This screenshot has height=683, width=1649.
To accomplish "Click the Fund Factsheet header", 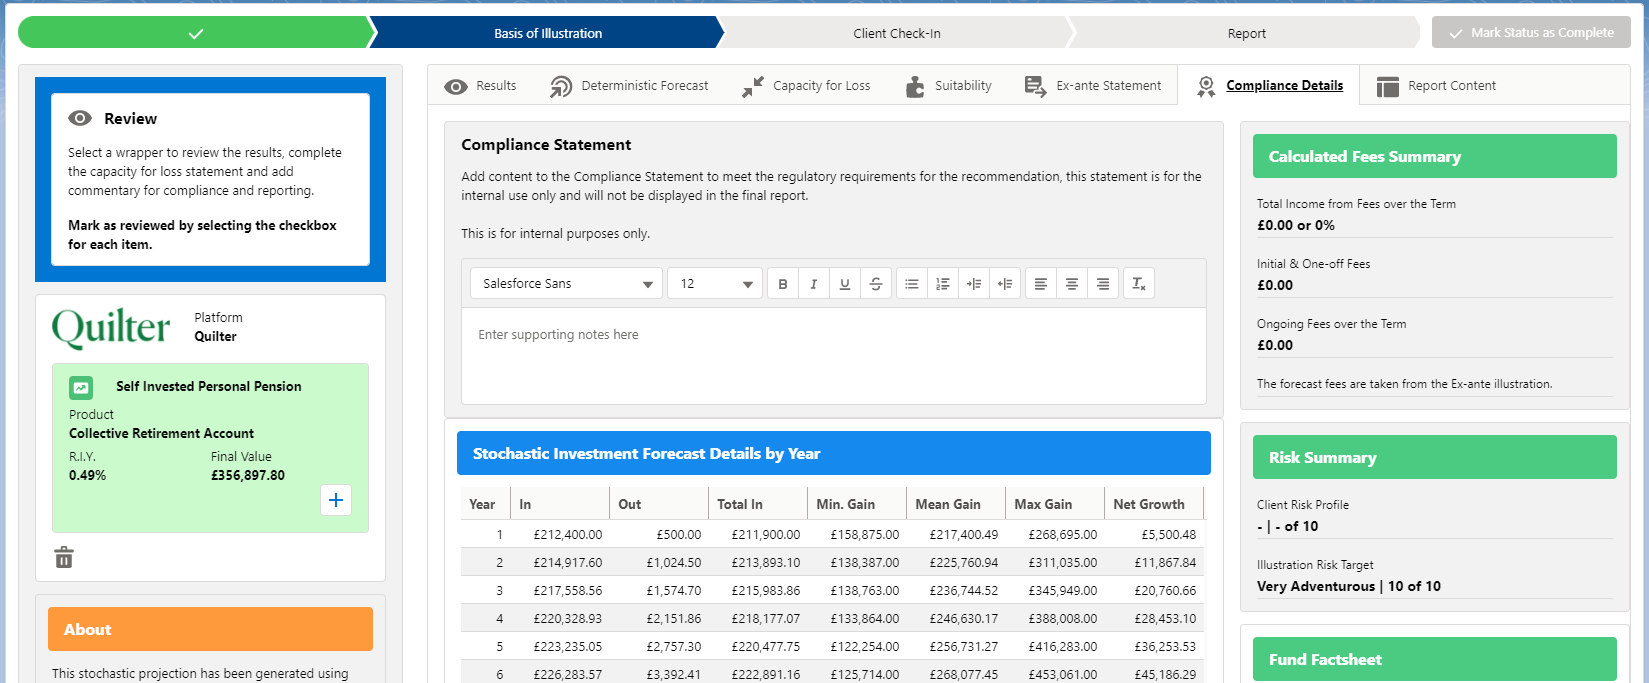I will click(1434, 659).
